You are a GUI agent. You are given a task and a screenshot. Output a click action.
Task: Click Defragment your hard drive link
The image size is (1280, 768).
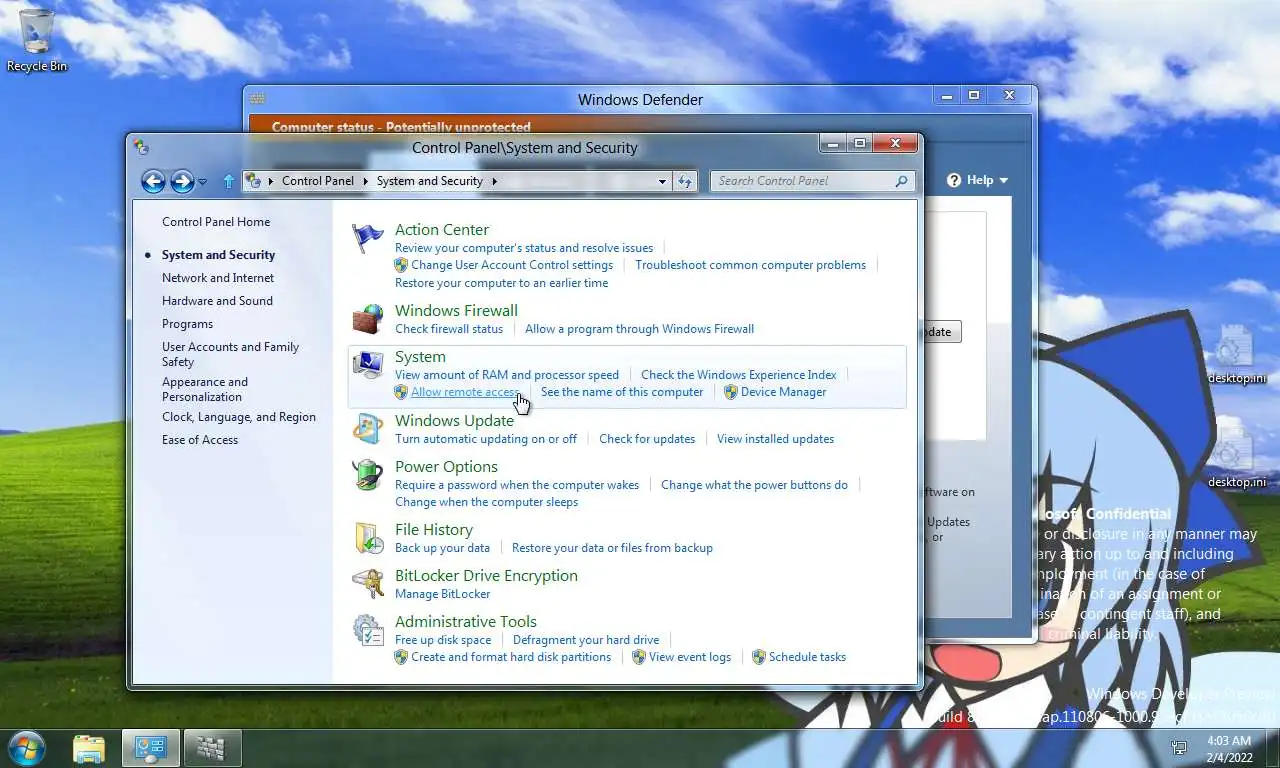pos(586,640)
